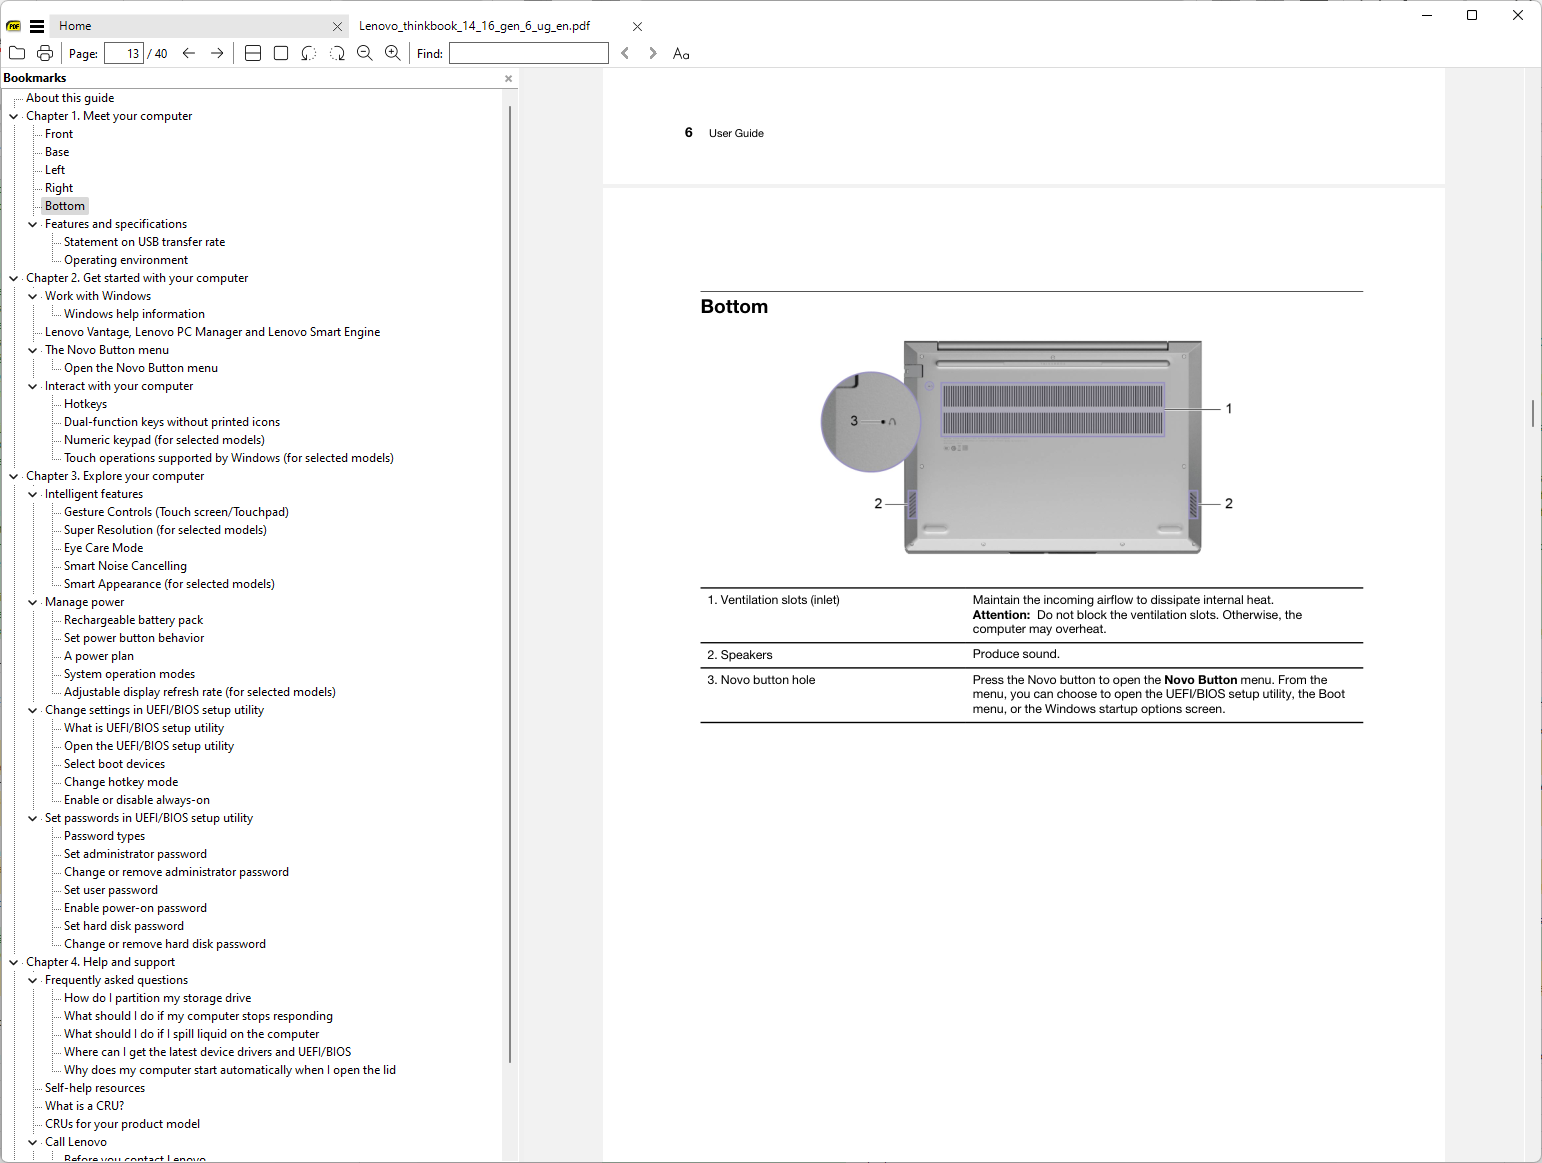Open CRUs for your product model
1542x1163 pixels.
(x=122, y=1124)
